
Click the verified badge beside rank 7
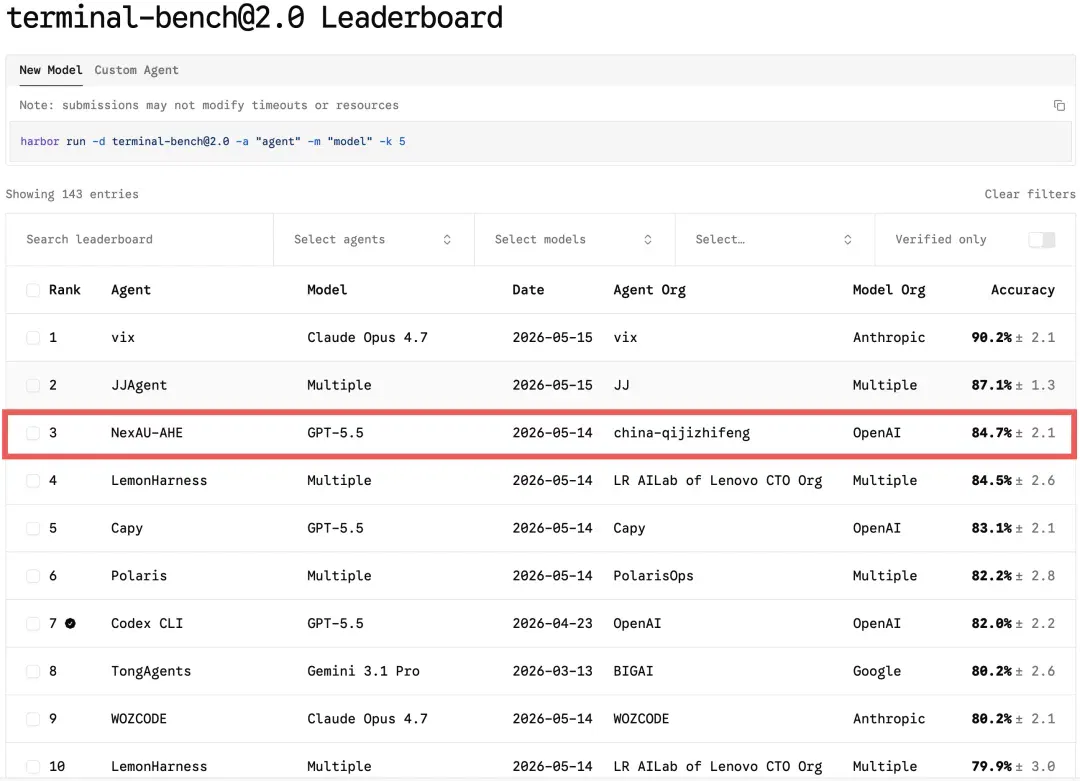tap(70, 623)
